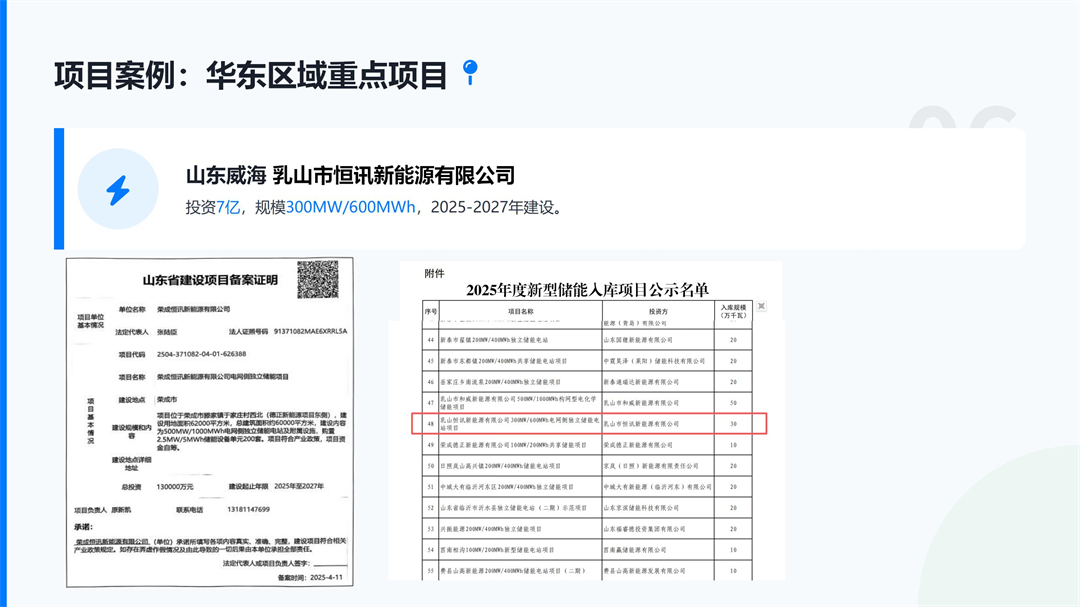This screenshot has width=1080, height=607.
Task: Click the certificate heading 山东省建设项目备案证明
Action: coord(210,280)
